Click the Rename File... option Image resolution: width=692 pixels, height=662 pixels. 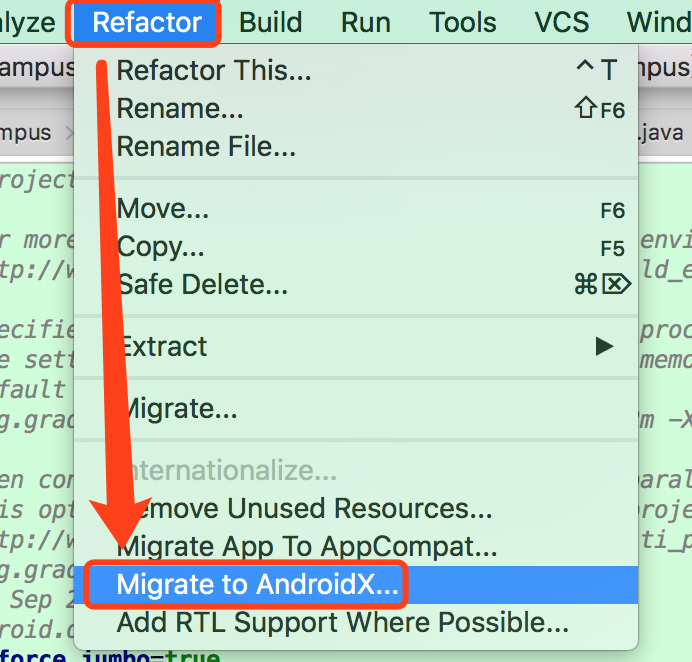206,148
